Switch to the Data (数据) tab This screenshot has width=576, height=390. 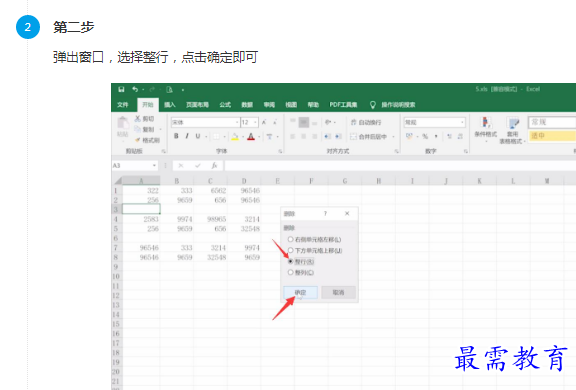247,105
